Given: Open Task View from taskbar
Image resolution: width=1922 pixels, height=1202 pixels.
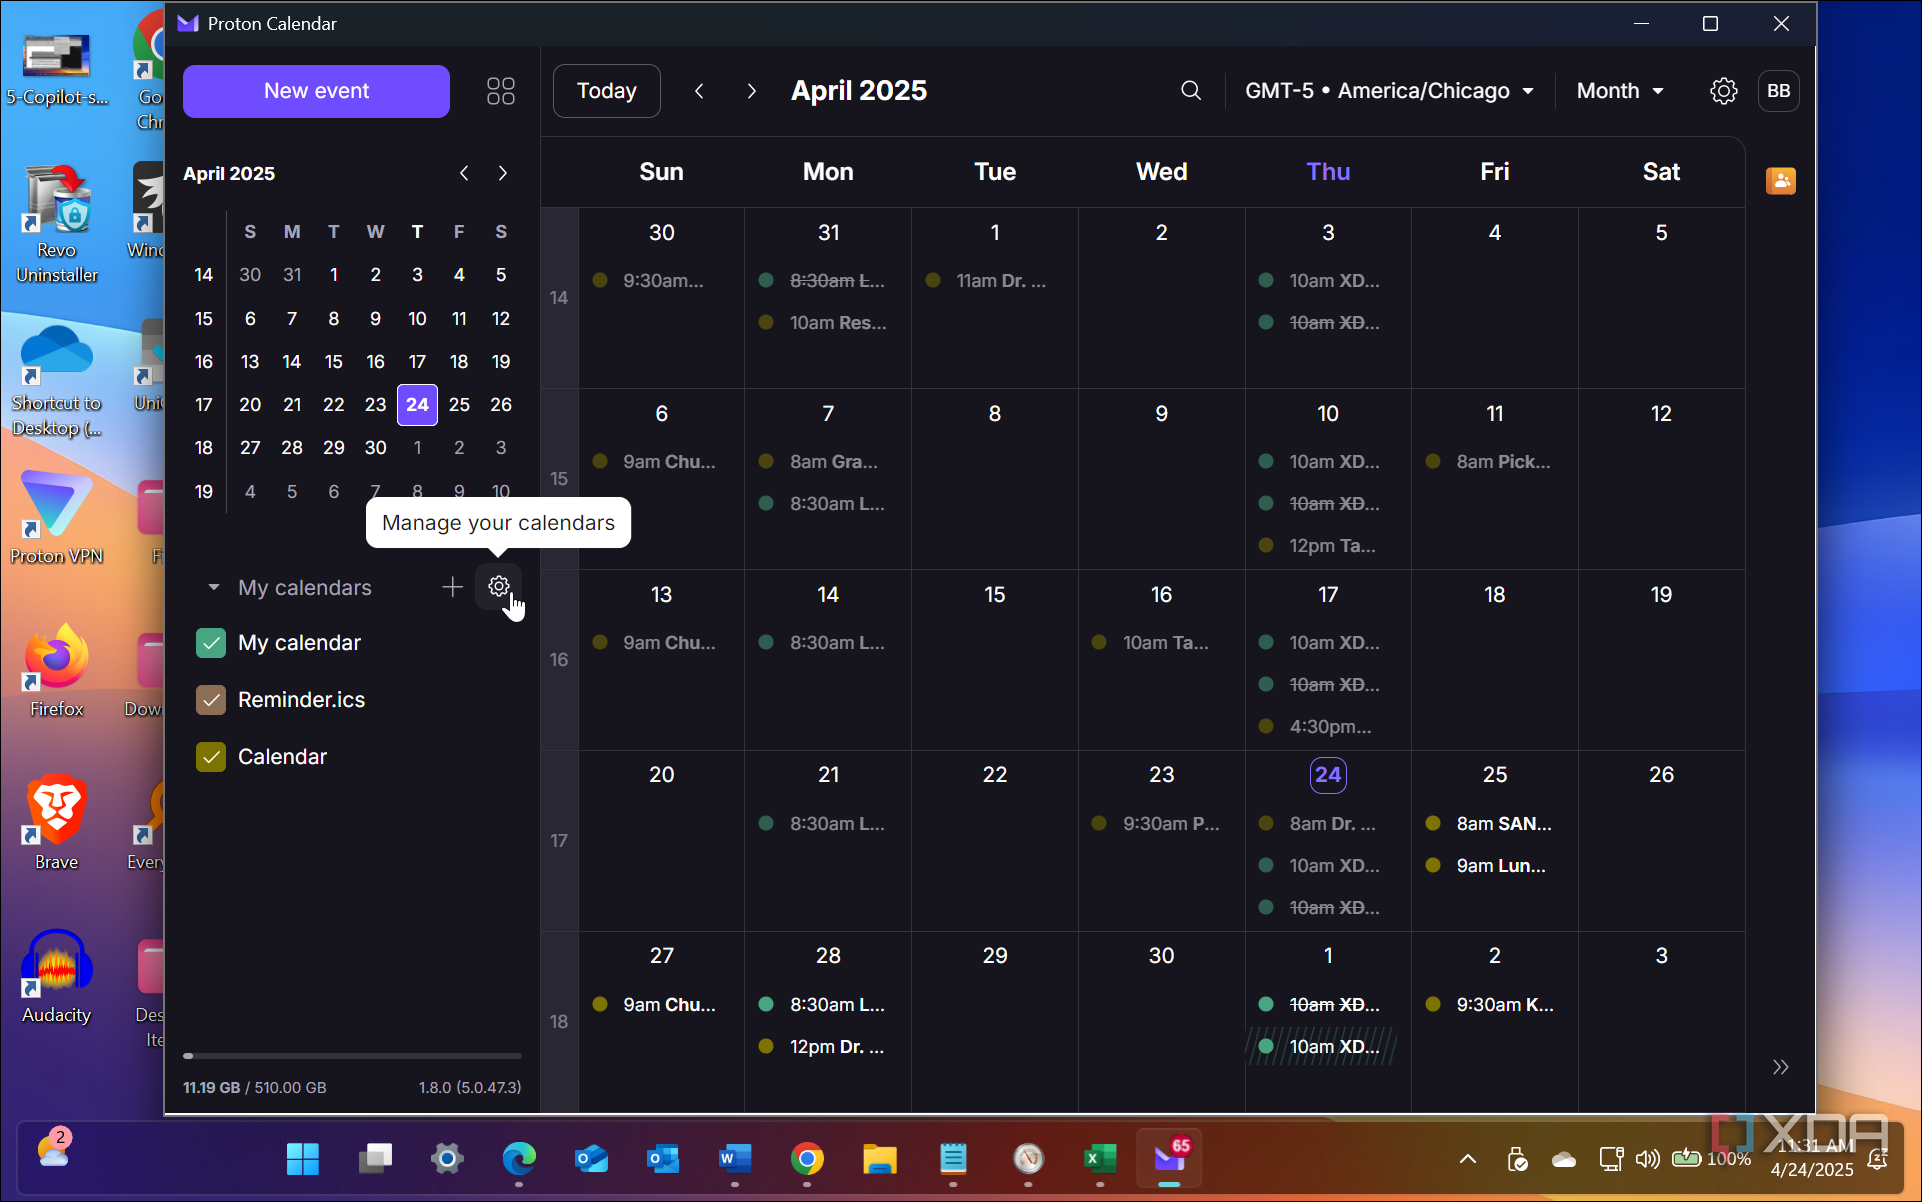Looking at the screenshot, I should (x=375, y=1159).
